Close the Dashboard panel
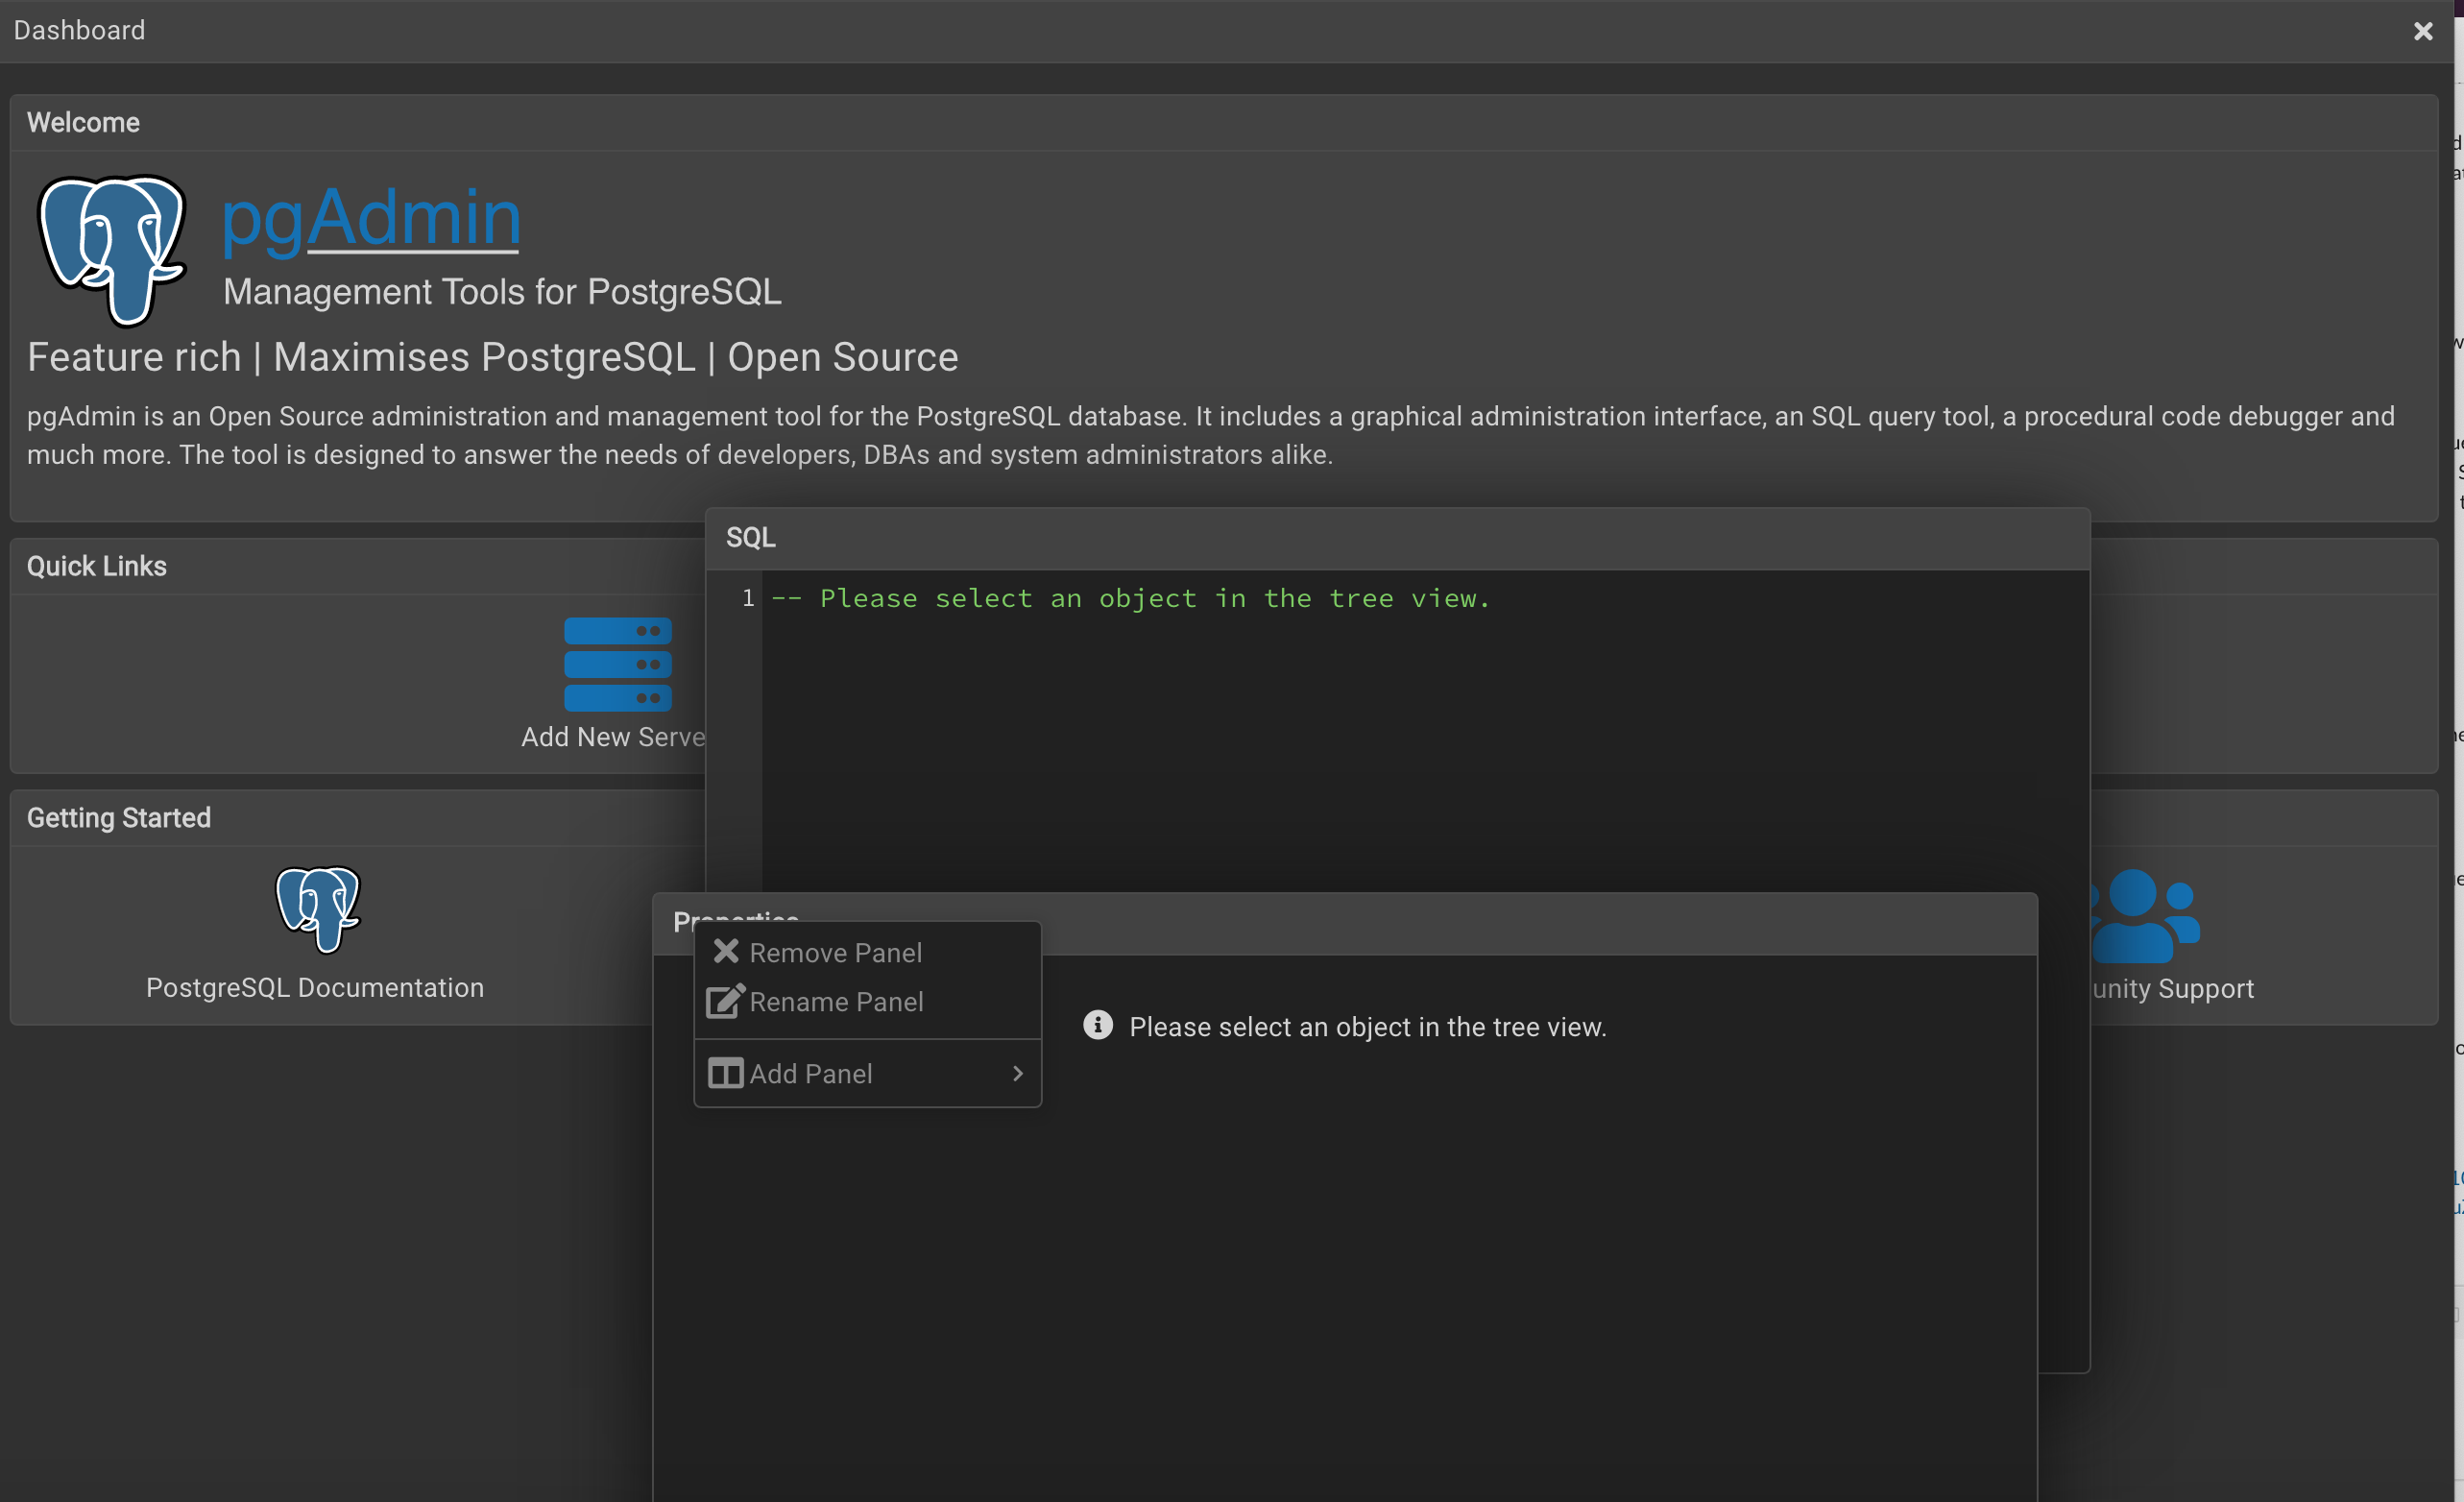Screen dimensions: 2464x1502 coord(2422,31)
